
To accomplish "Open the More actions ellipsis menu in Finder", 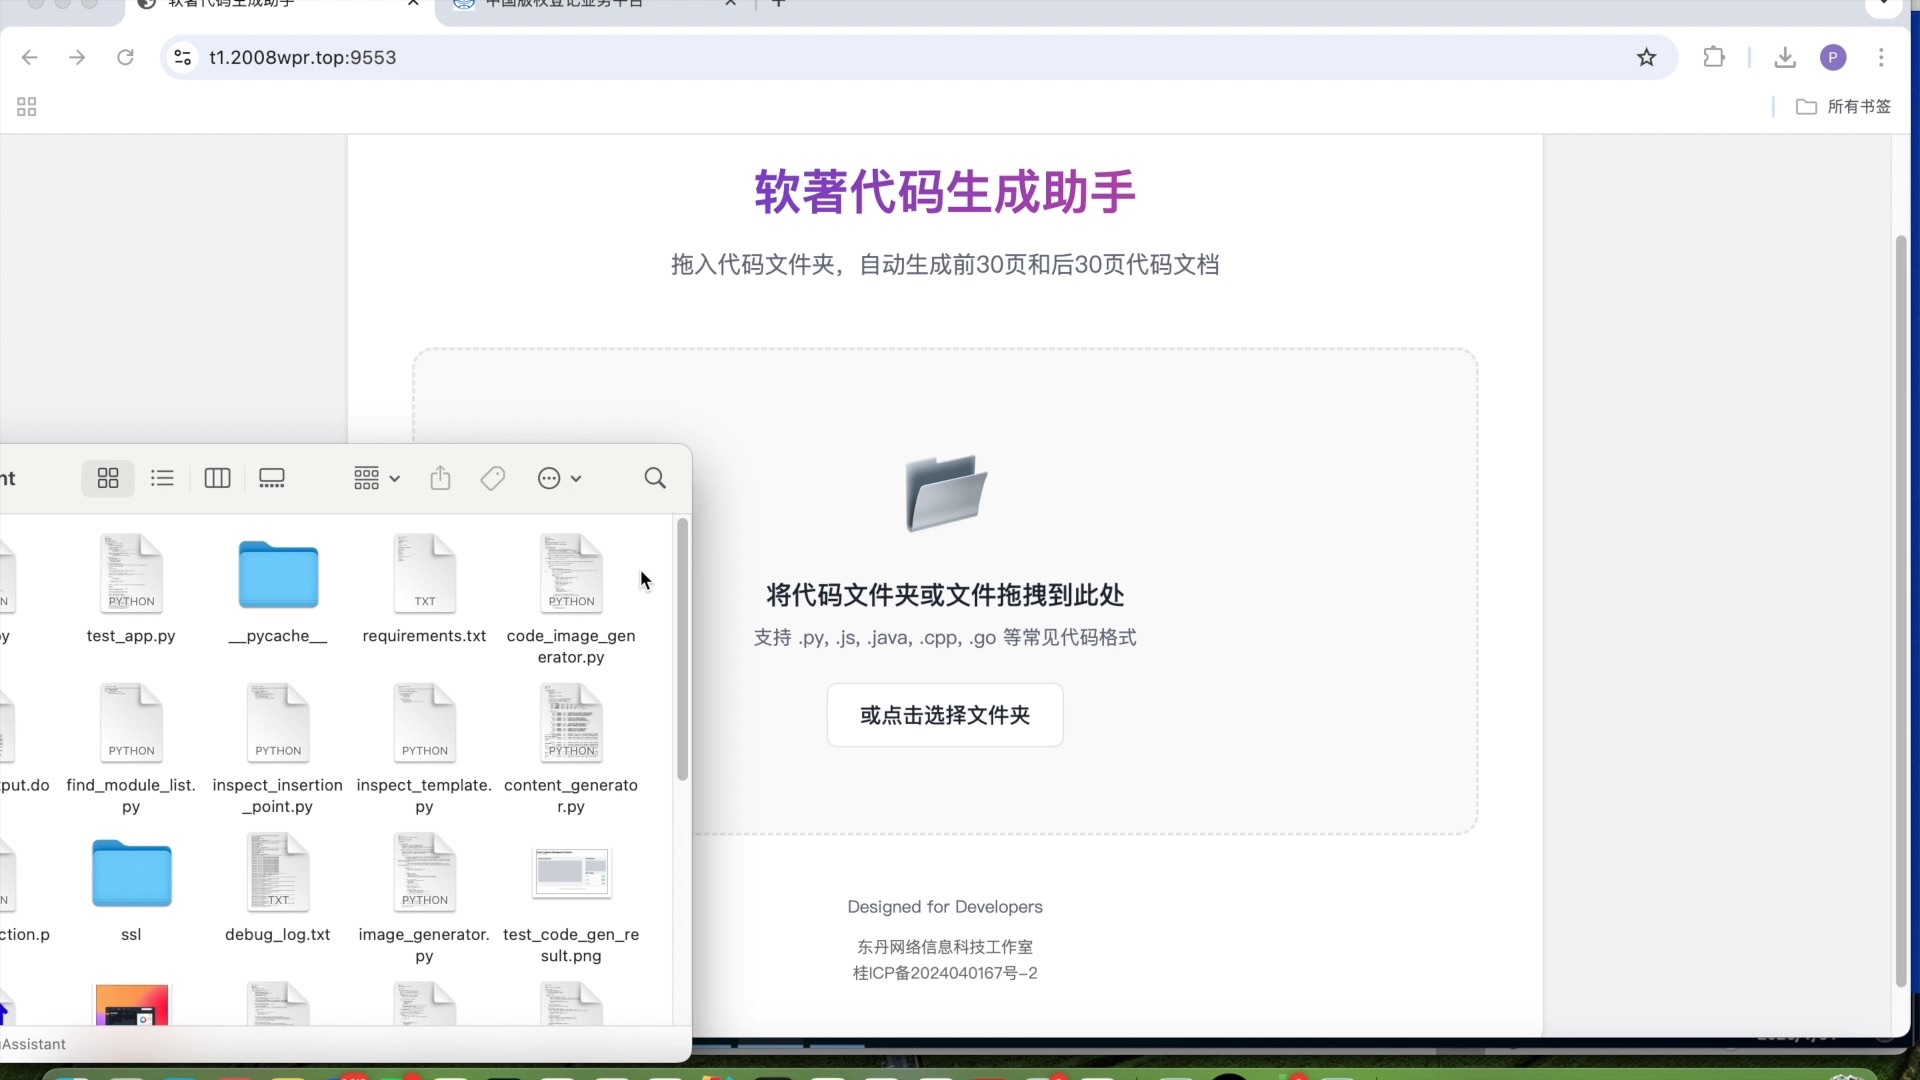I will pos(558,478).
